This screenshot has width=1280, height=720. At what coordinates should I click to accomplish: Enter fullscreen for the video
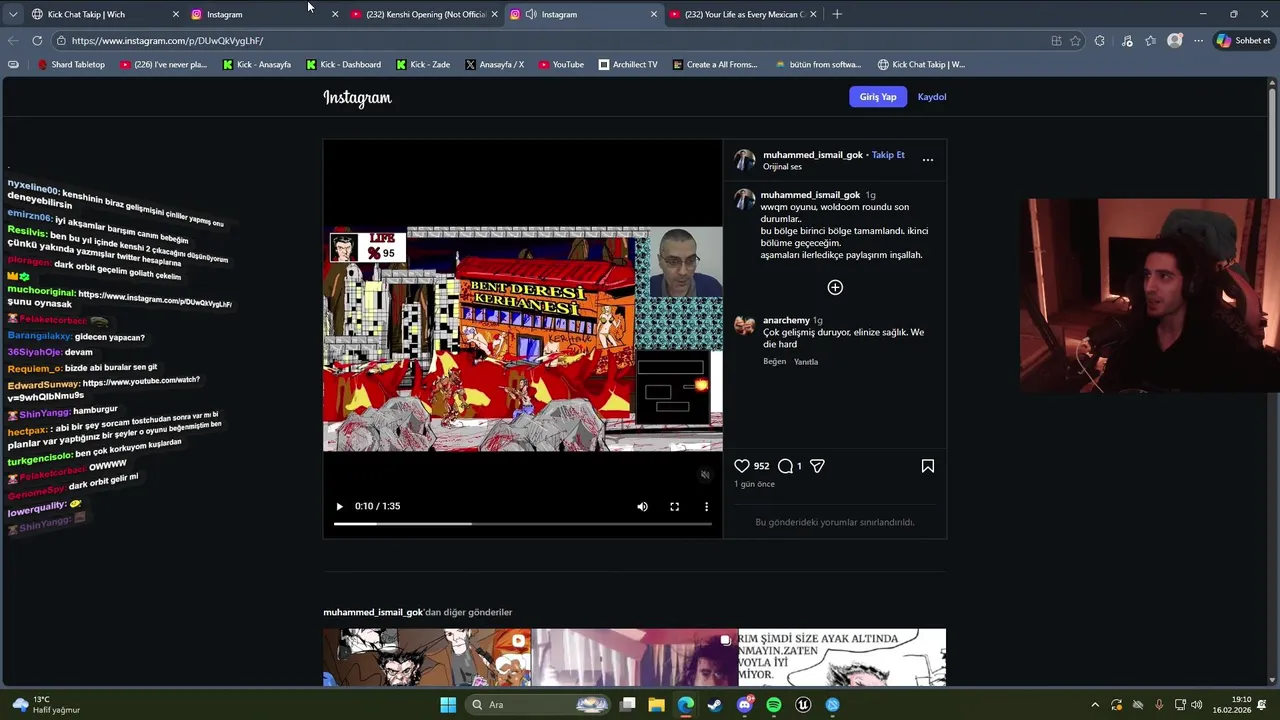674,507
